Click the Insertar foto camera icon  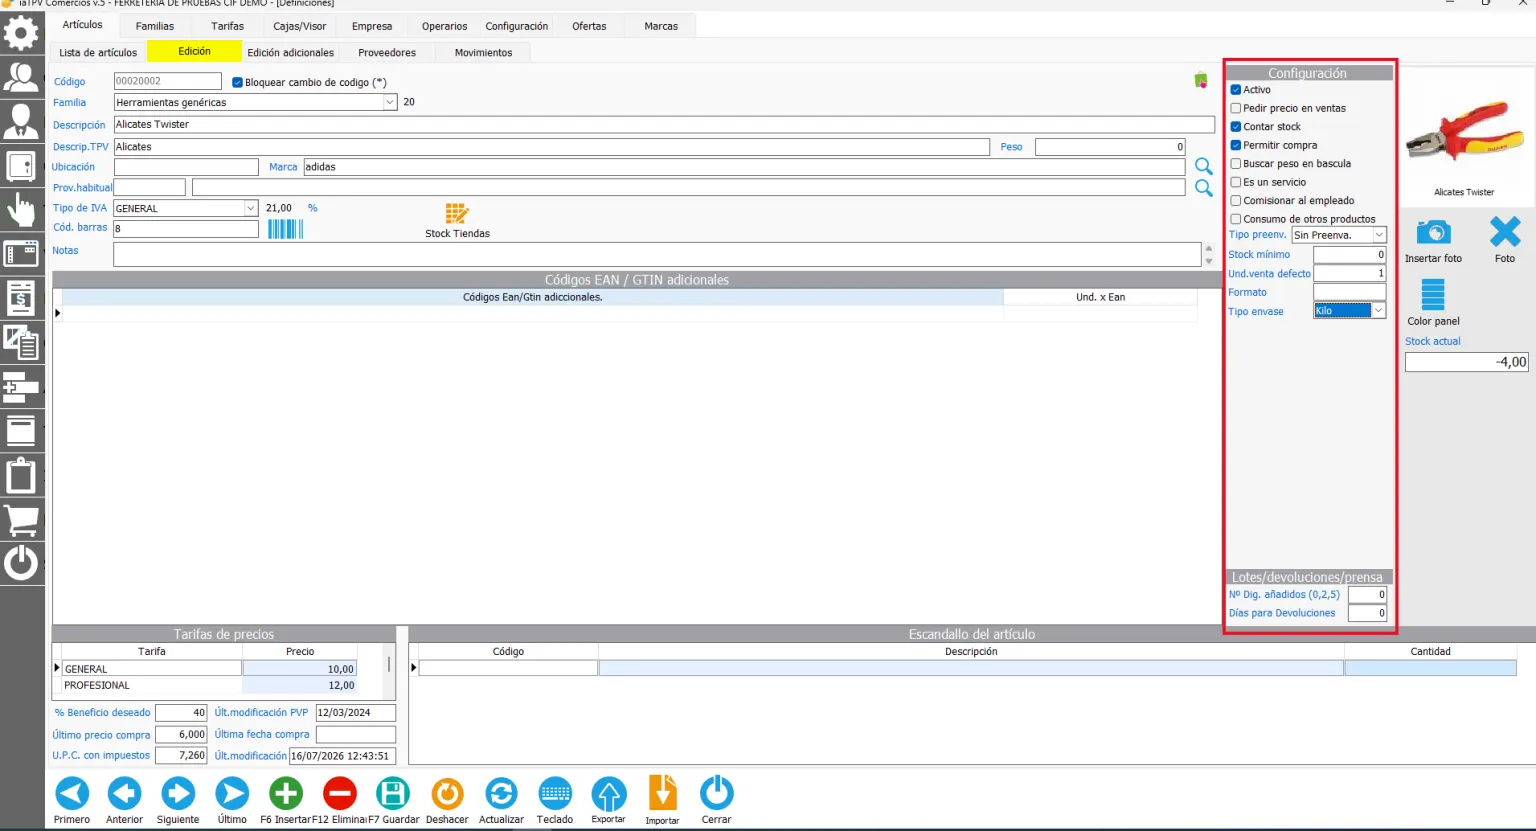click(1433, 233)
